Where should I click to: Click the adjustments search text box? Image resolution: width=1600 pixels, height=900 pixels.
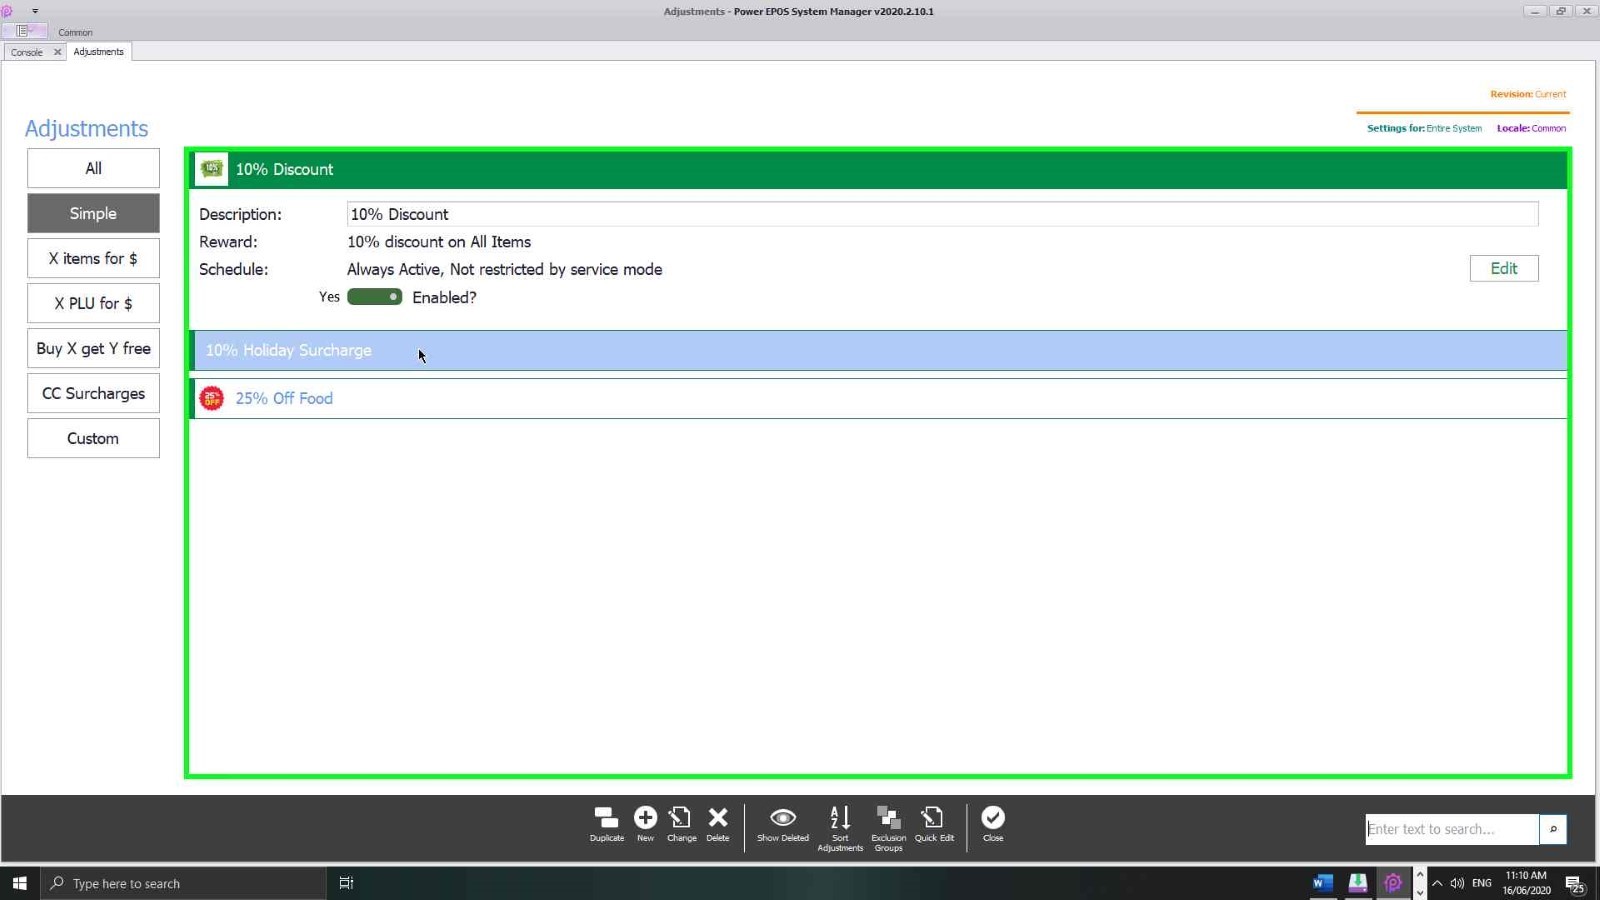pos(1452,829)
